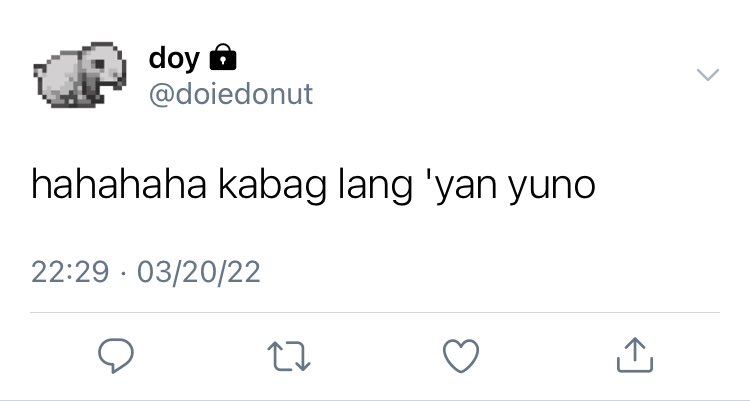Like the tweet with the heart icon
This screenshot has height=401, width=750.
[461, 356]
